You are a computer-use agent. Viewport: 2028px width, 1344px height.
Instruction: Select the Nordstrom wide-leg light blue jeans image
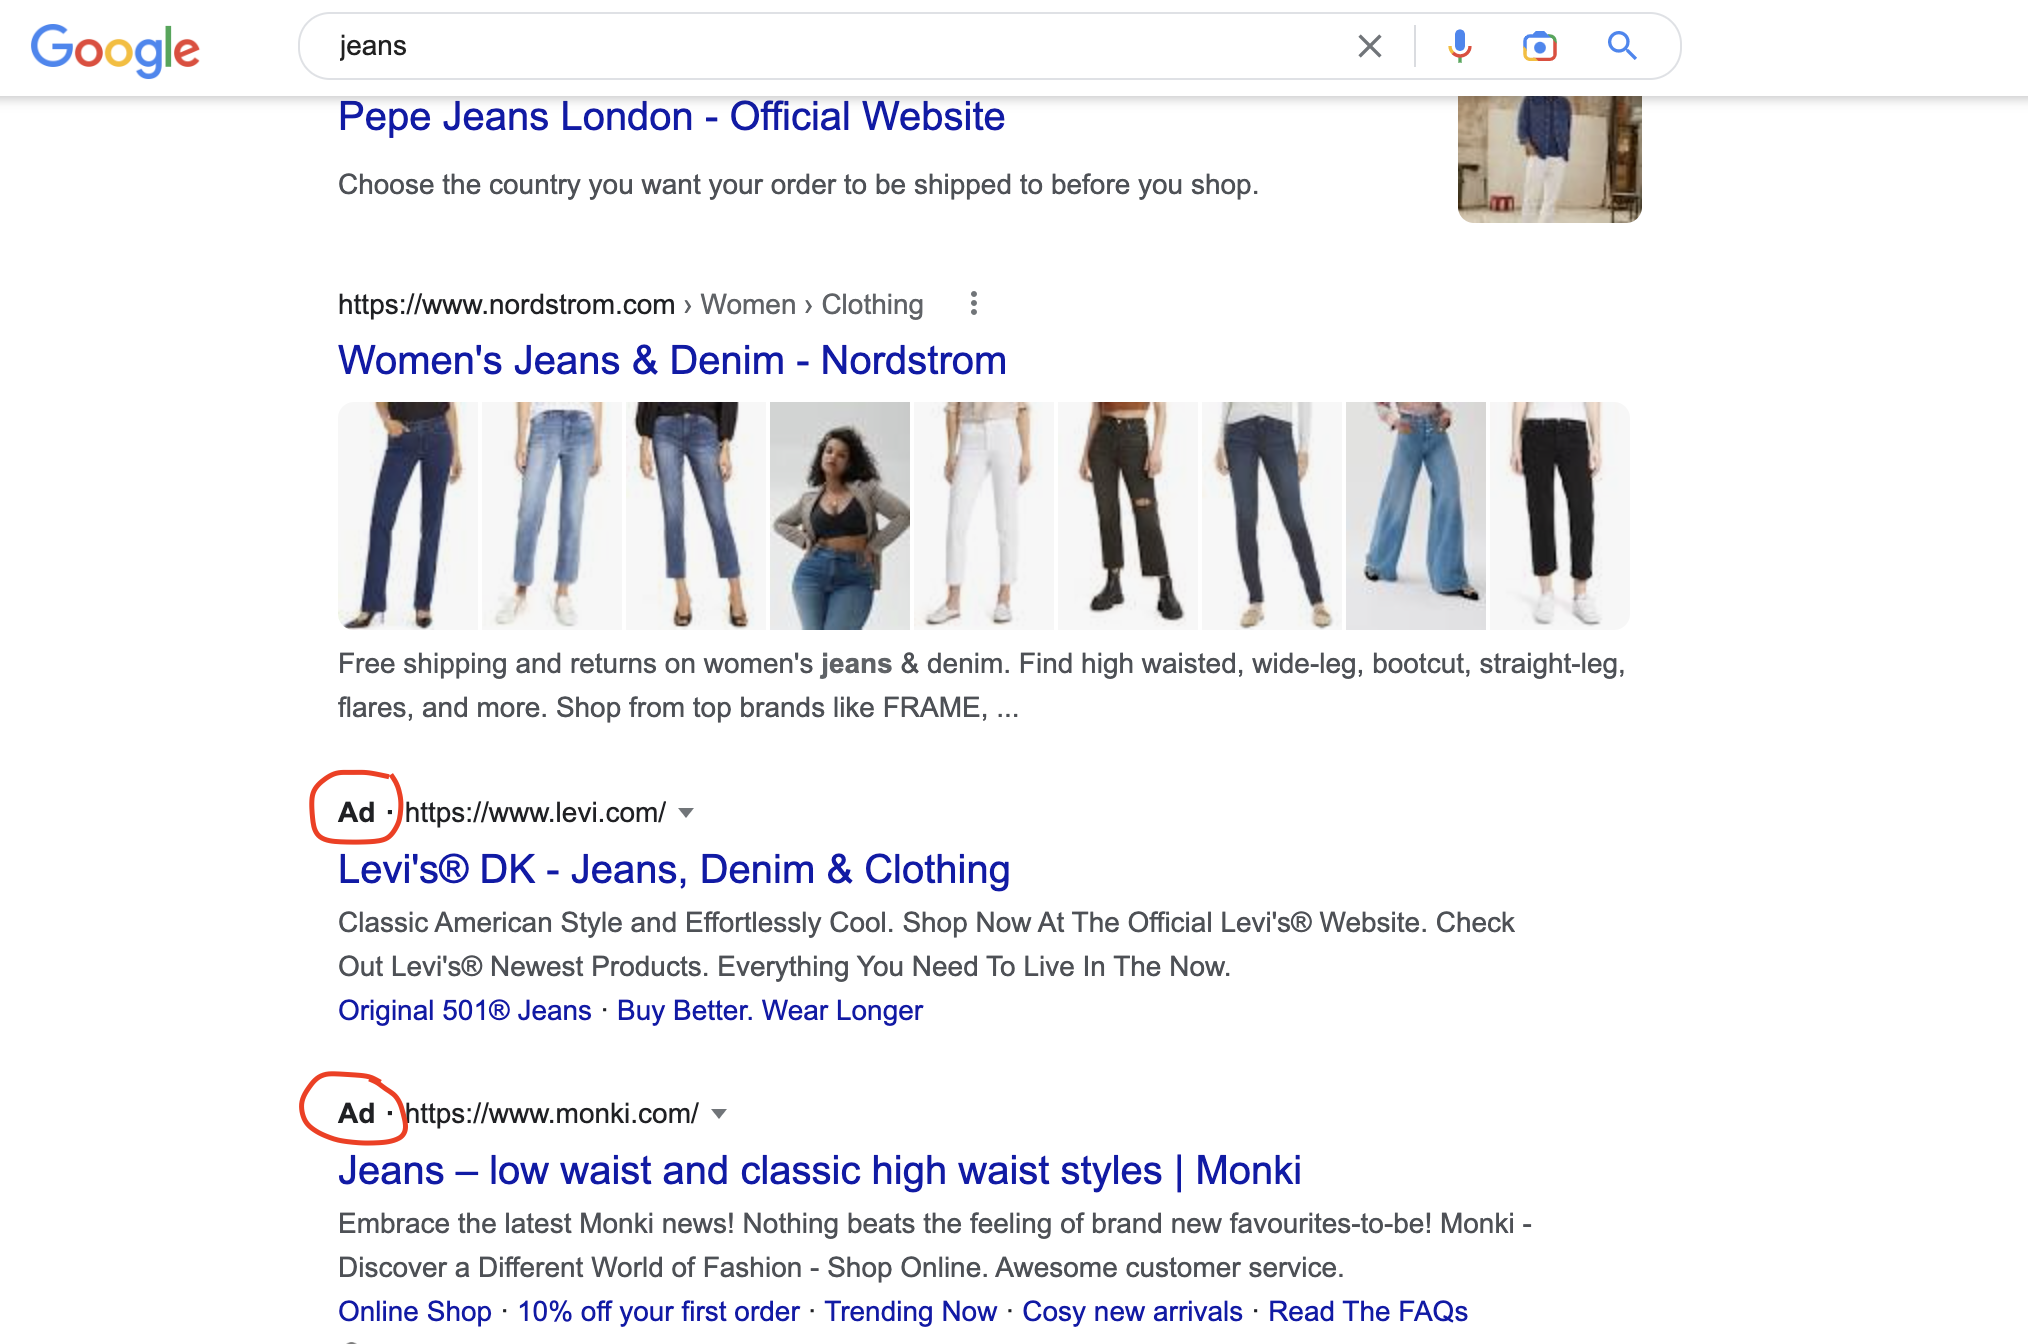click(1416, 516)
